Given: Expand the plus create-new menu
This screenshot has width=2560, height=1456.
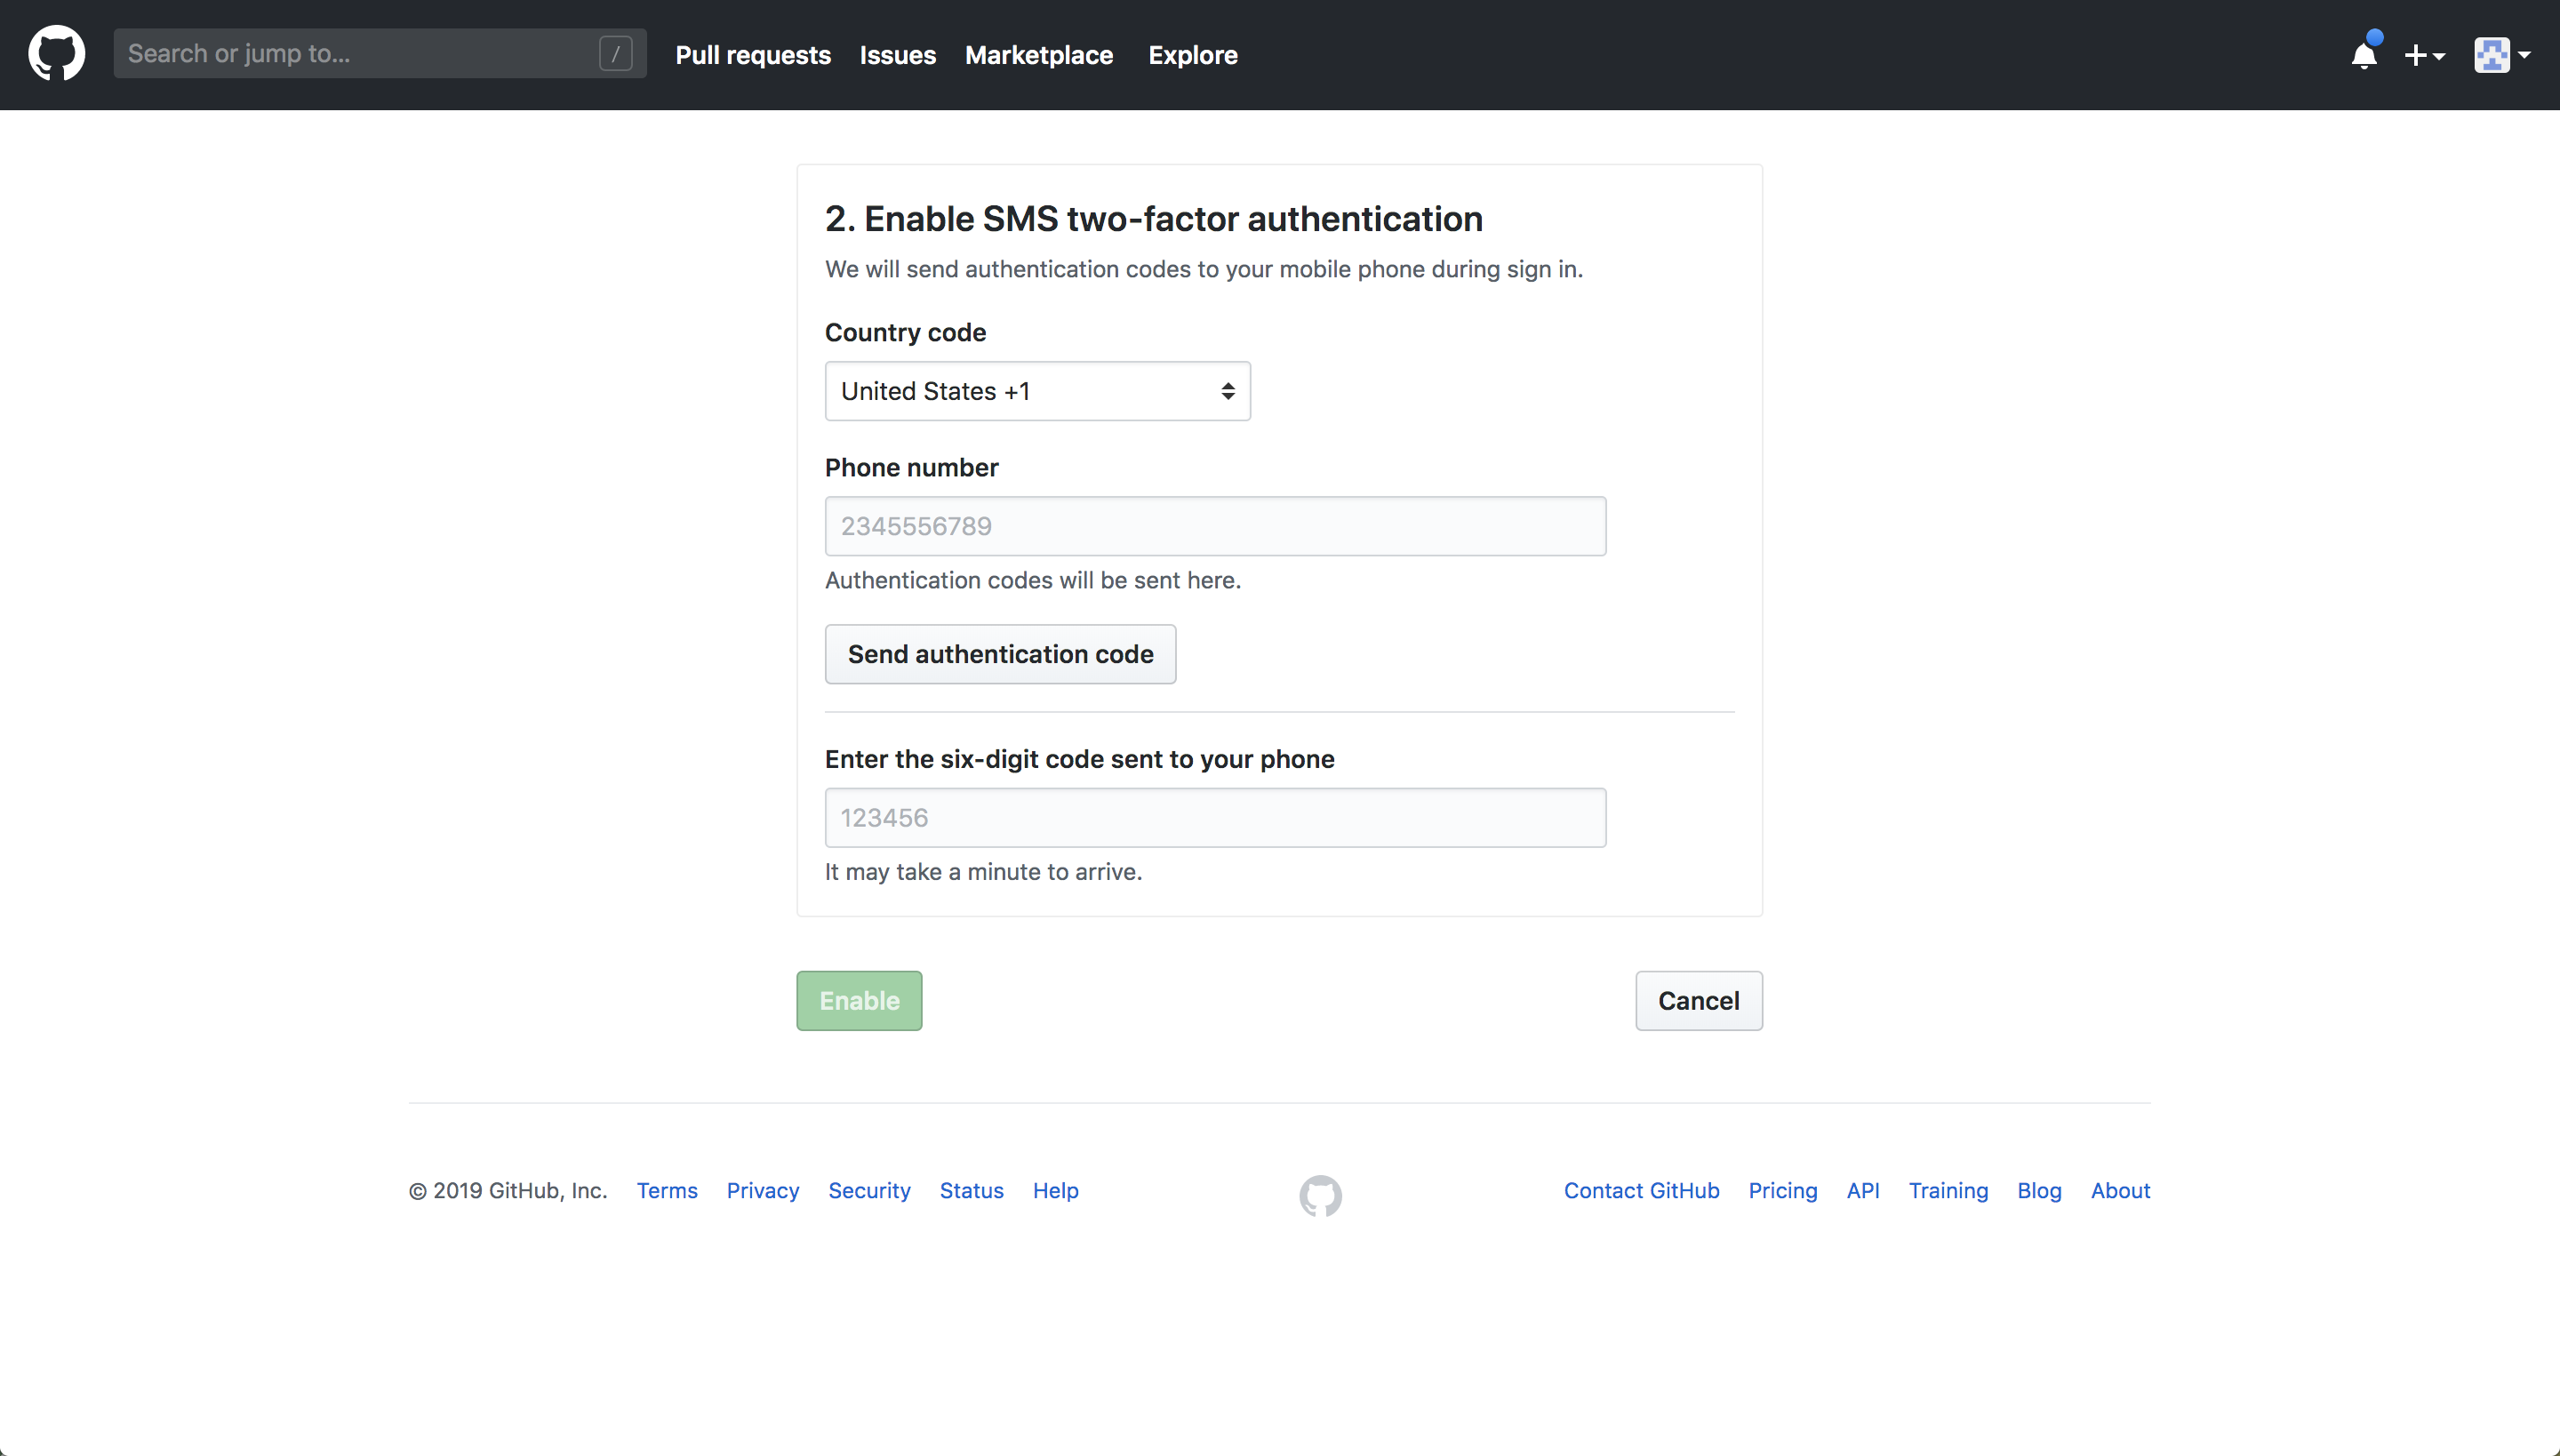Looking at the screenshot, I should click(2424, 55).
